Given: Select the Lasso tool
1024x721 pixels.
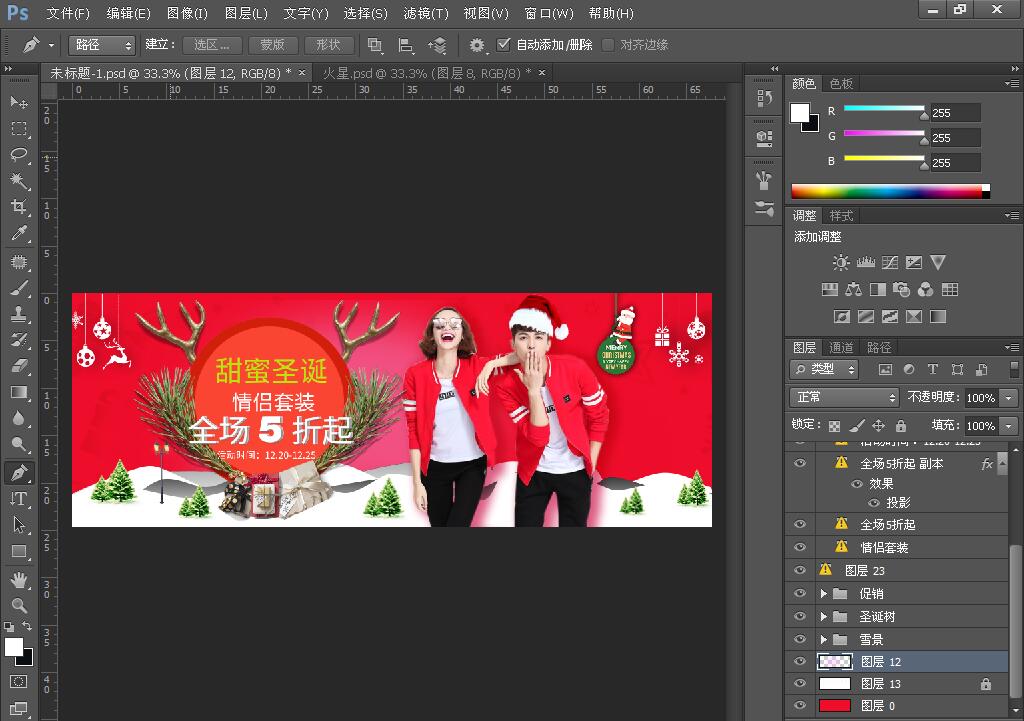Looking at the screenshot, I should click(x=19, y=154).
